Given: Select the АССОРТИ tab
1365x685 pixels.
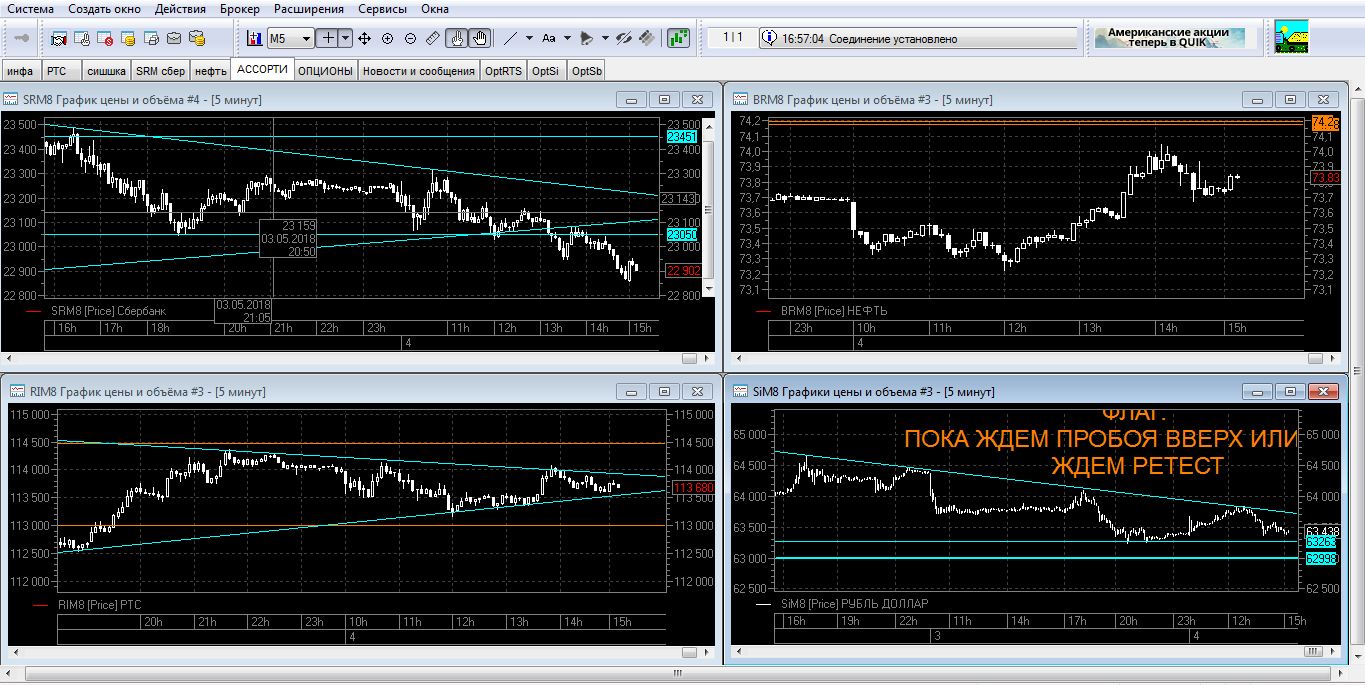Looking at the screenshot, I should [263, 70].
